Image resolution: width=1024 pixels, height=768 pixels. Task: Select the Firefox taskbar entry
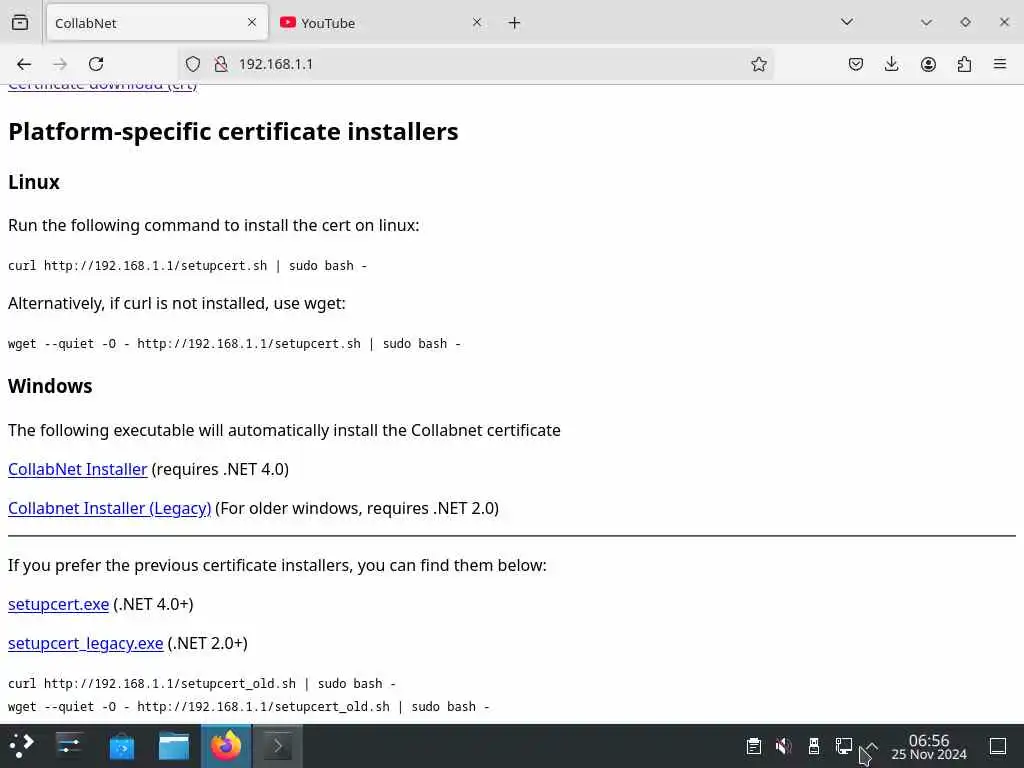point(226,746)
